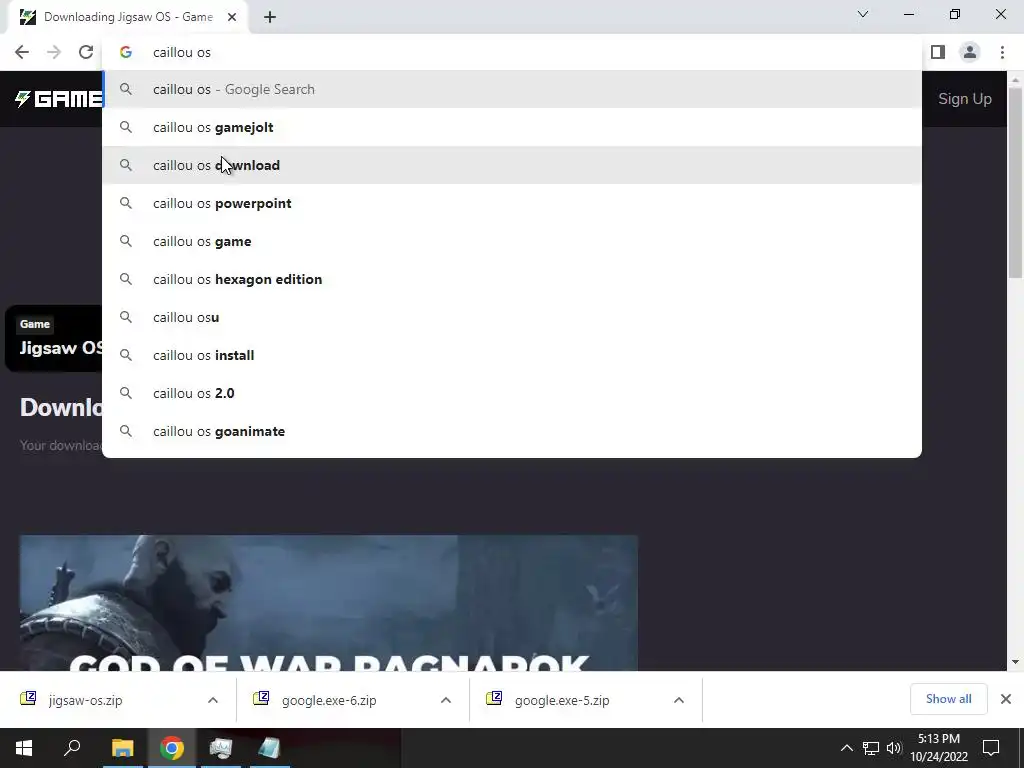1024x768 pixels.
Task: Click the Google icon in address bar
Action: [x=126, y=52]
